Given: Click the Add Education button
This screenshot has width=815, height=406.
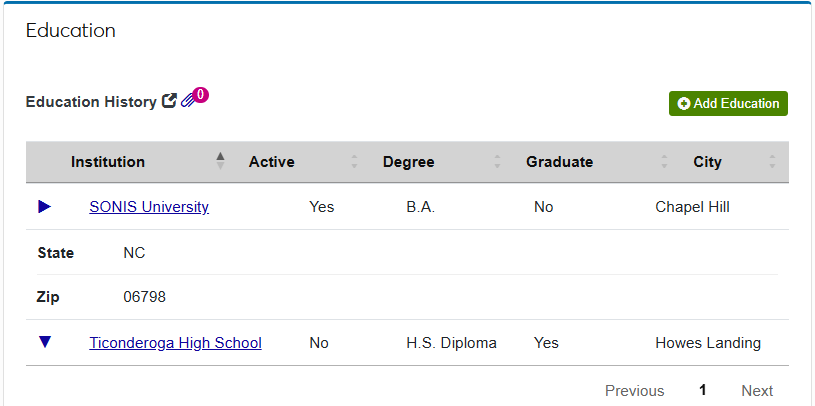Looking at the screenshot, I should (728, 103).
